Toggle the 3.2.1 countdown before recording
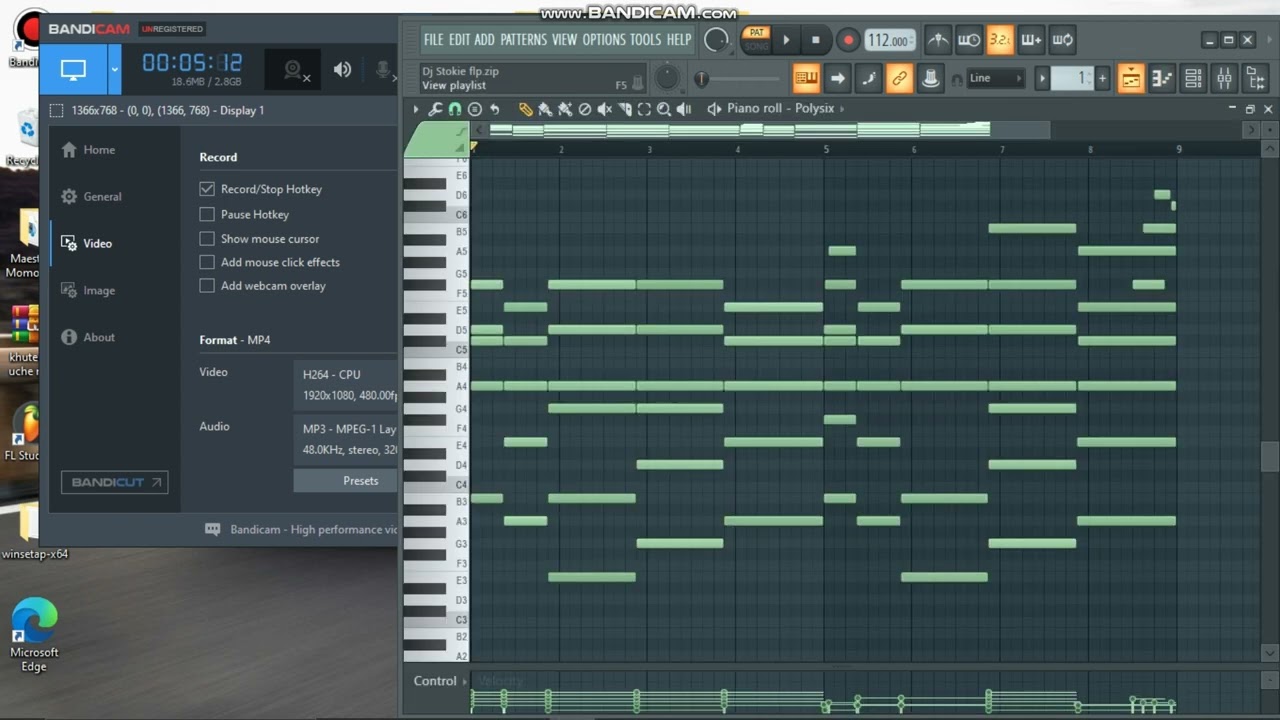Viewport: 1280px width, 720px height. tap(1000, 40)
